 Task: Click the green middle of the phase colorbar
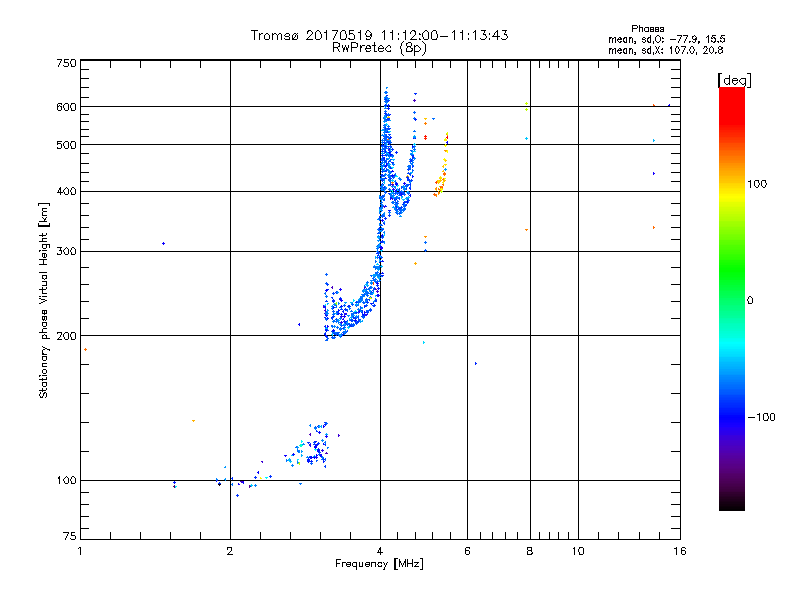[732, 270]
